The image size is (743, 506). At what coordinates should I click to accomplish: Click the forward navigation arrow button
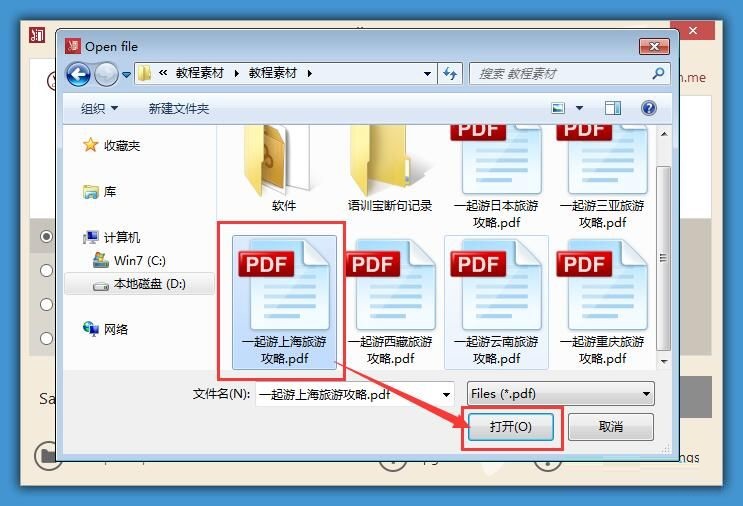coord(106,74)
